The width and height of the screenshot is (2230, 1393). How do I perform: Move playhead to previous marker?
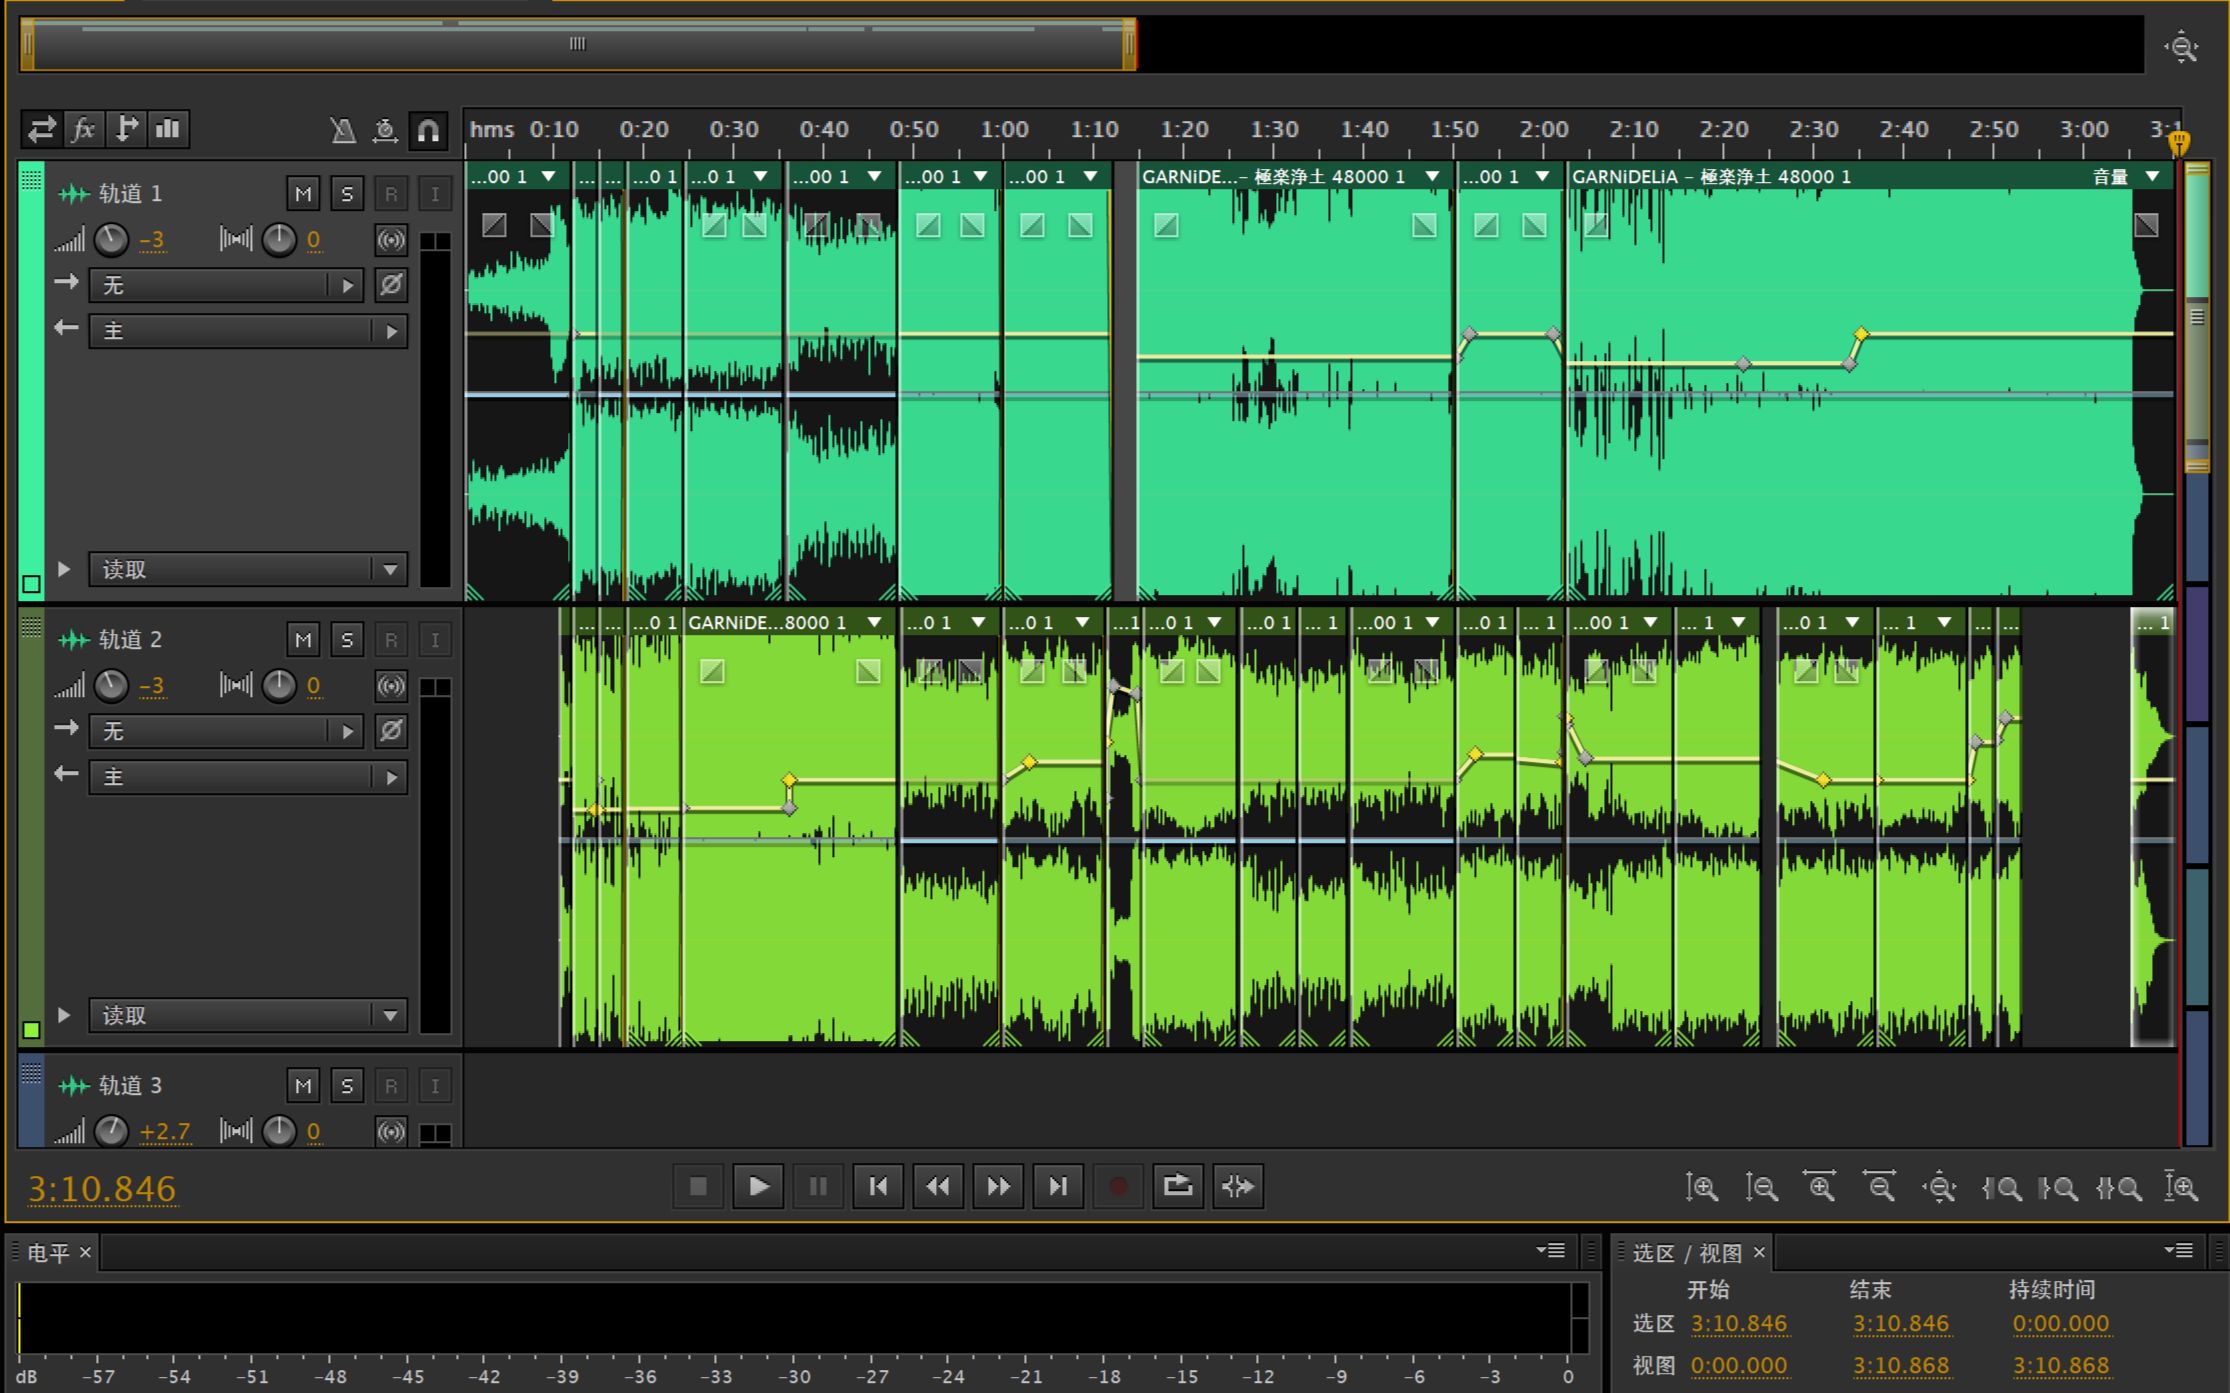click(x=878, y=1187)
